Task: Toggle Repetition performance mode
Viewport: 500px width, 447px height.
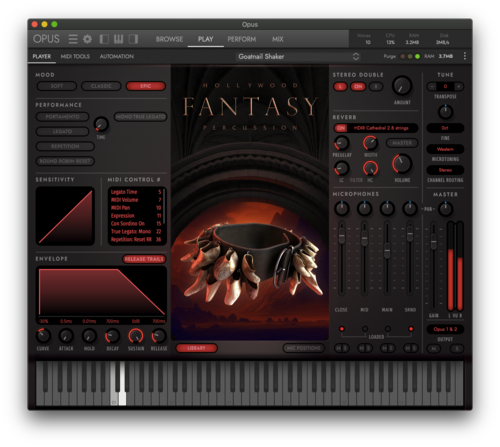Action: click(x=65, y=146)
